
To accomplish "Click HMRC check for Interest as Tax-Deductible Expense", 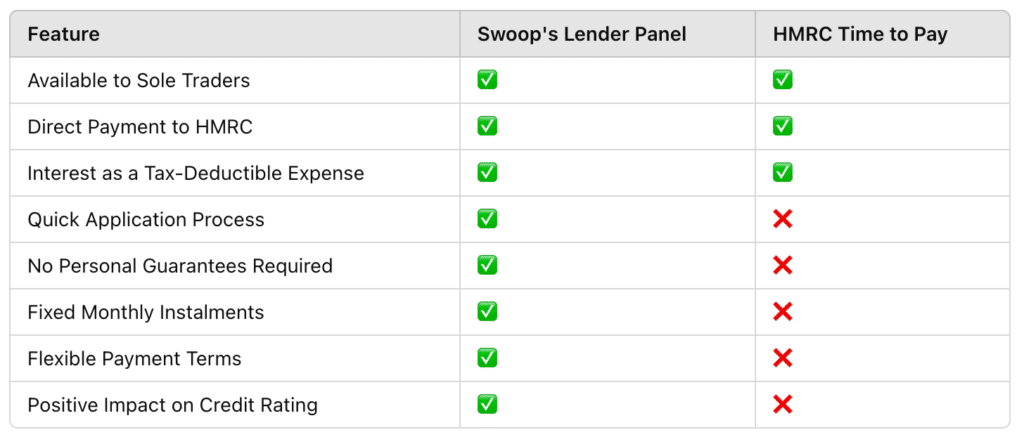I will 782,173.
